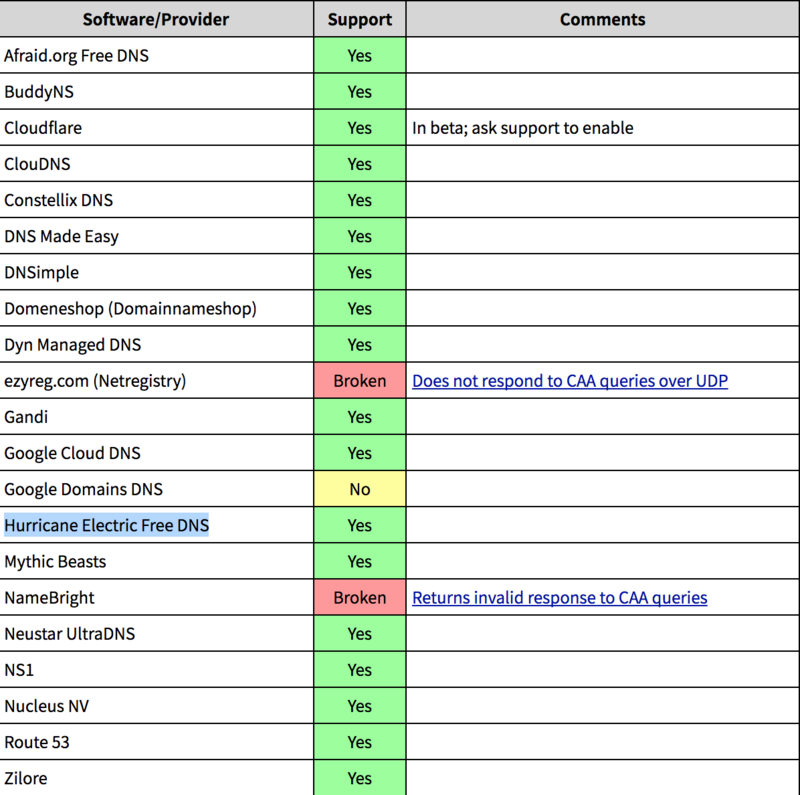Click the Google Cloud DNS provider cell

72,453
